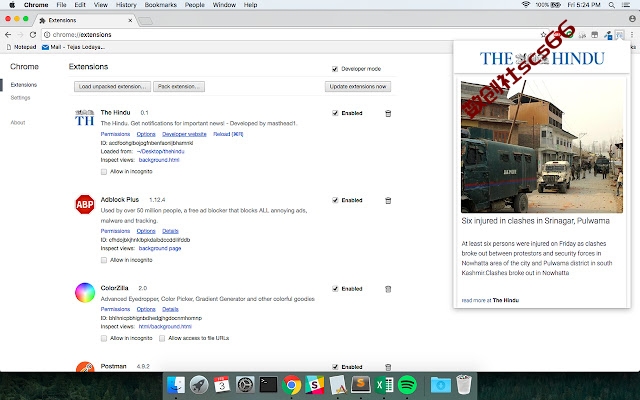Check Allow in incognito for The Hindu
The height and width of the screenshot is (400, 640).
click(x=104, y=172)
